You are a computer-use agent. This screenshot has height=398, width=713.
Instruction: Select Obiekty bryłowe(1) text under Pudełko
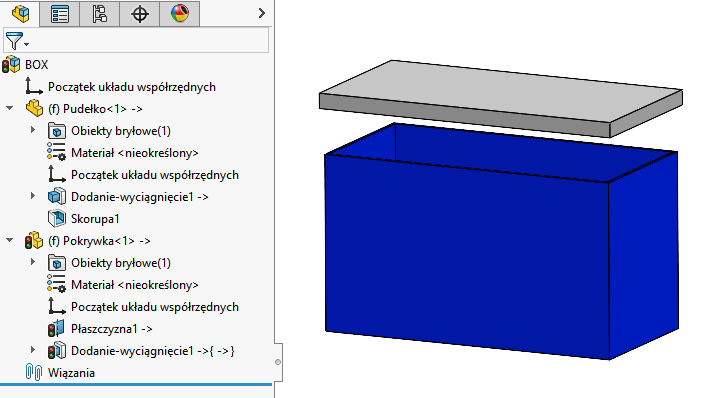pyautogui.click(x=121, y=131)
